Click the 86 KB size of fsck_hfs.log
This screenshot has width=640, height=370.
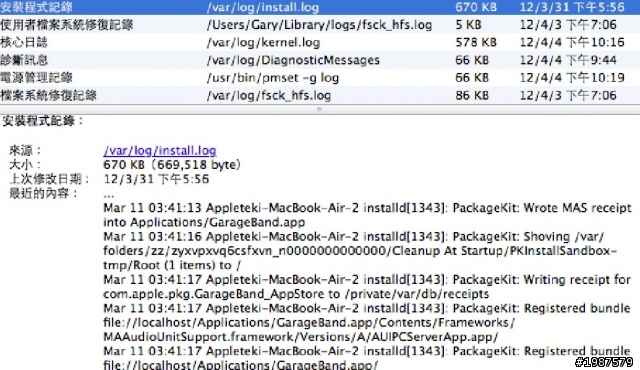[x=472, y=95]
